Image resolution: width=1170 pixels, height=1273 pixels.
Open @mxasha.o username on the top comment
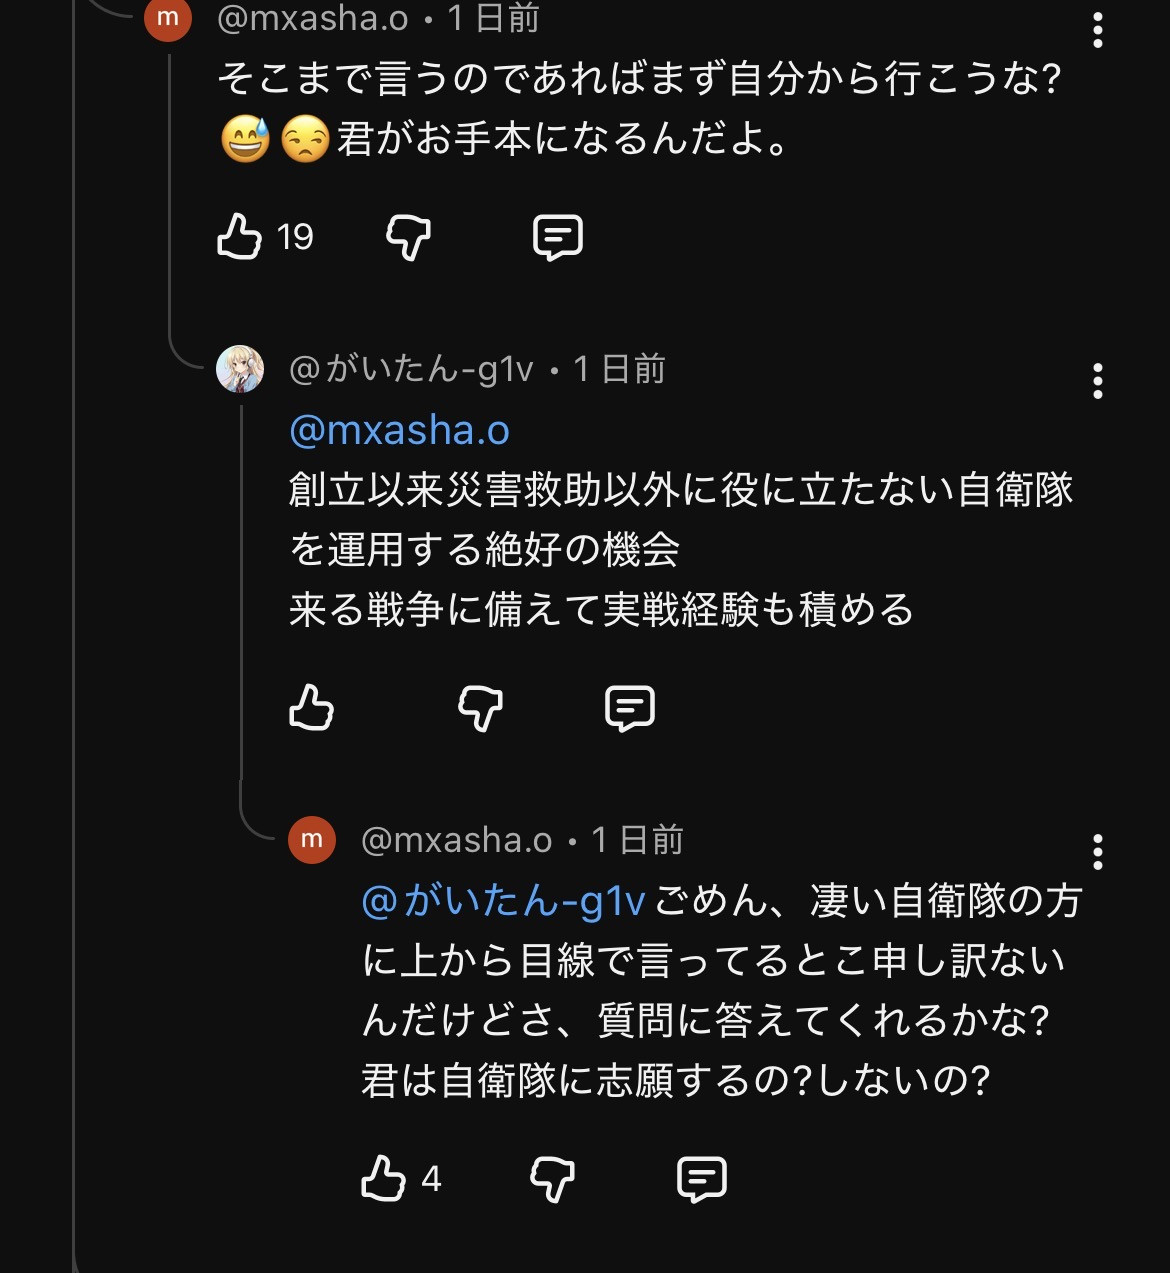313,19
